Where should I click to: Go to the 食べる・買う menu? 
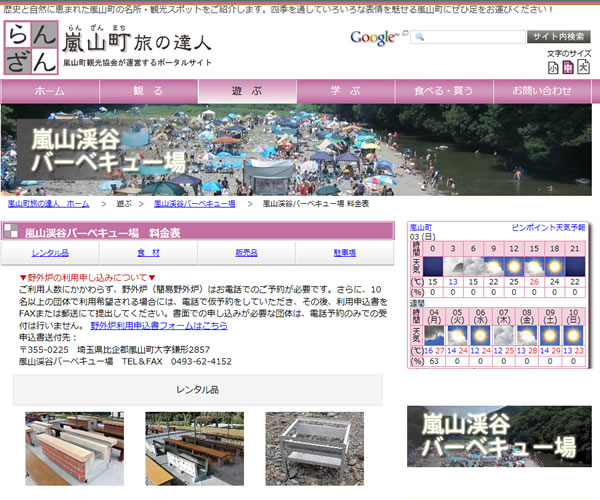443,91
